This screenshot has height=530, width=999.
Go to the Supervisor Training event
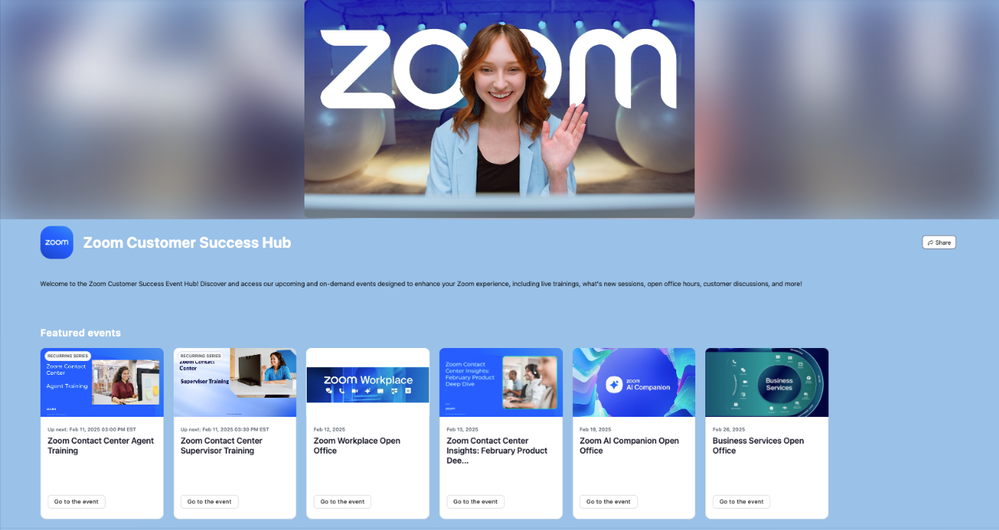click(210, 501)
